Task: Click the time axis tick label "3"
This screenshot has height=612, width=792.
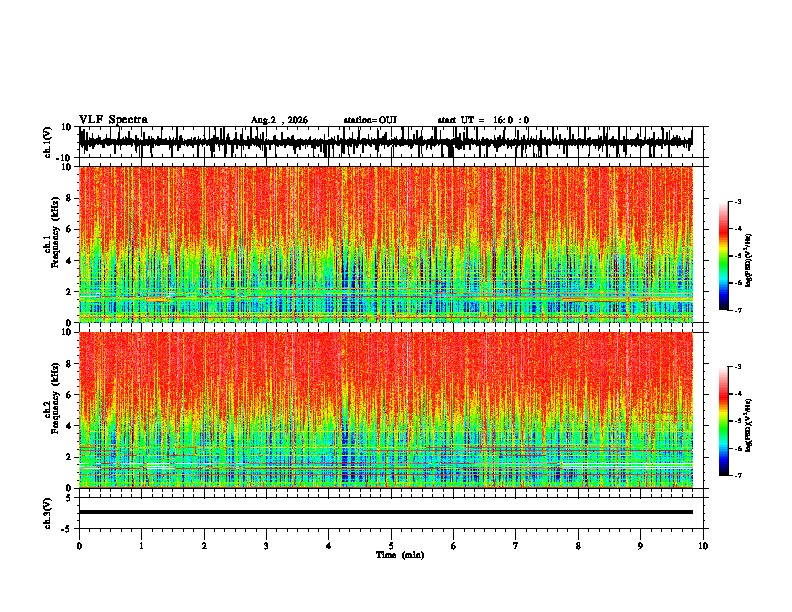Action: click(x=266, y=546)
